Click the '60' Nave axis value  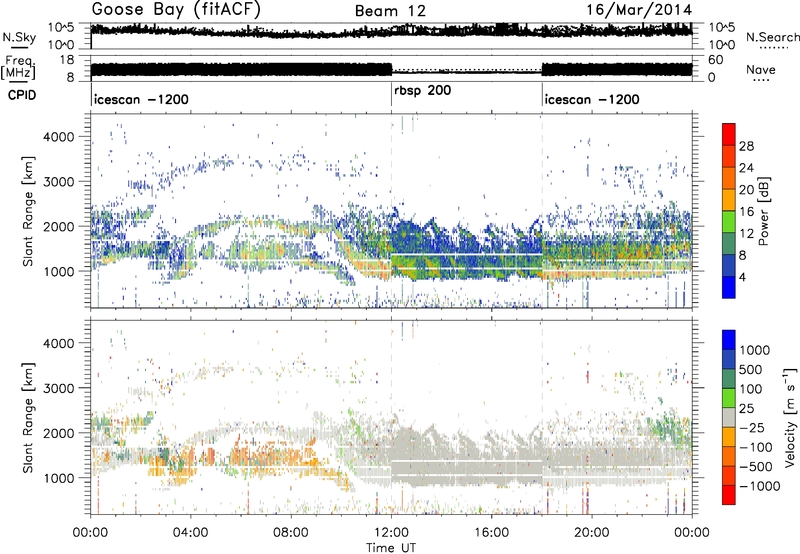[716, 60]
